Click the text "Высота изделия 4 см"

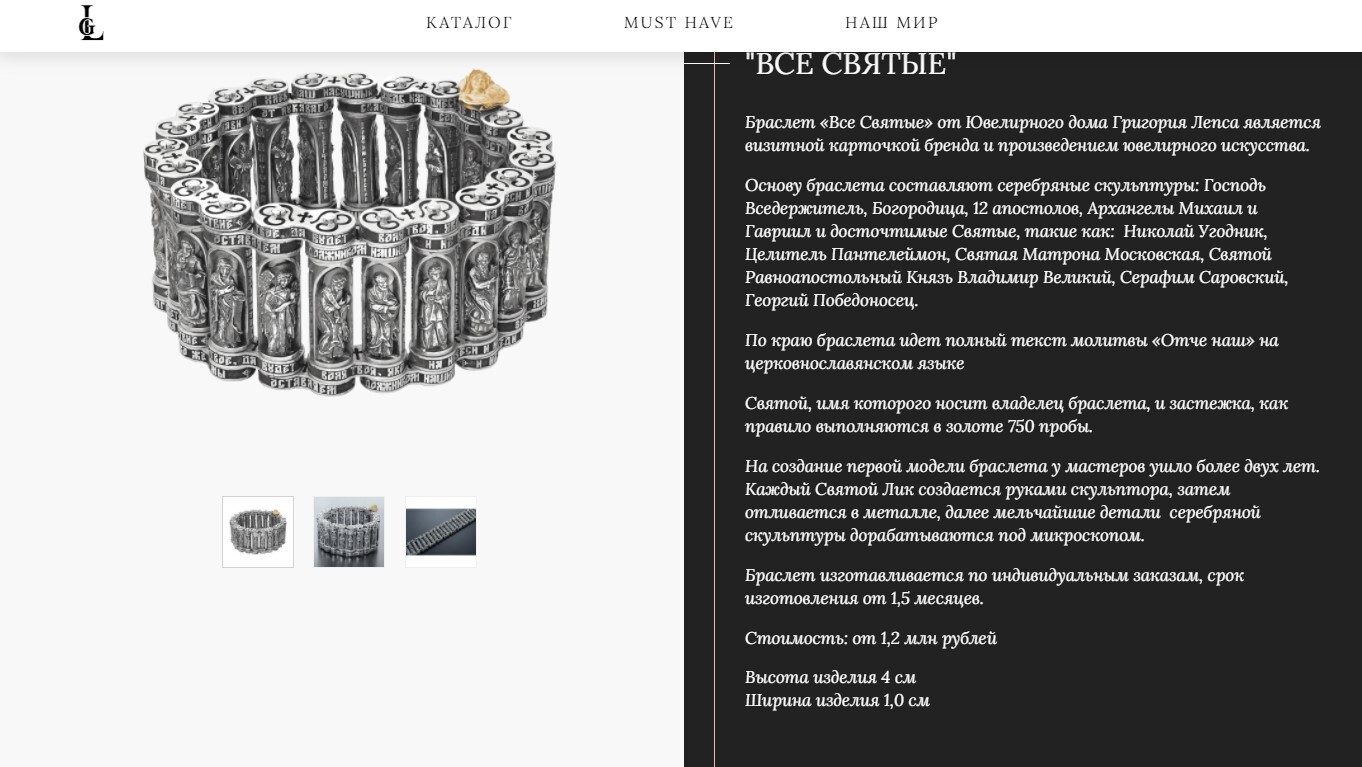pos(831,677)
